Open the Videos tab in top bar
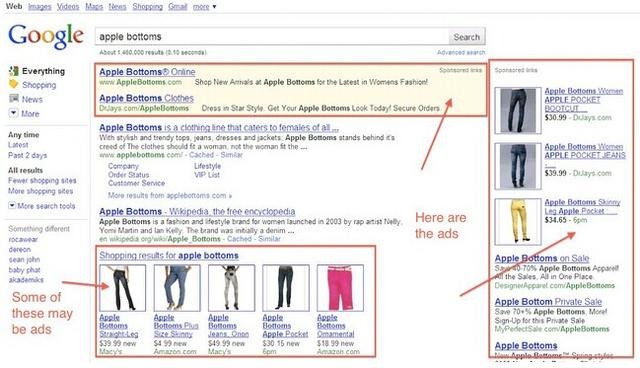640x368 pixels. point(68,7)
